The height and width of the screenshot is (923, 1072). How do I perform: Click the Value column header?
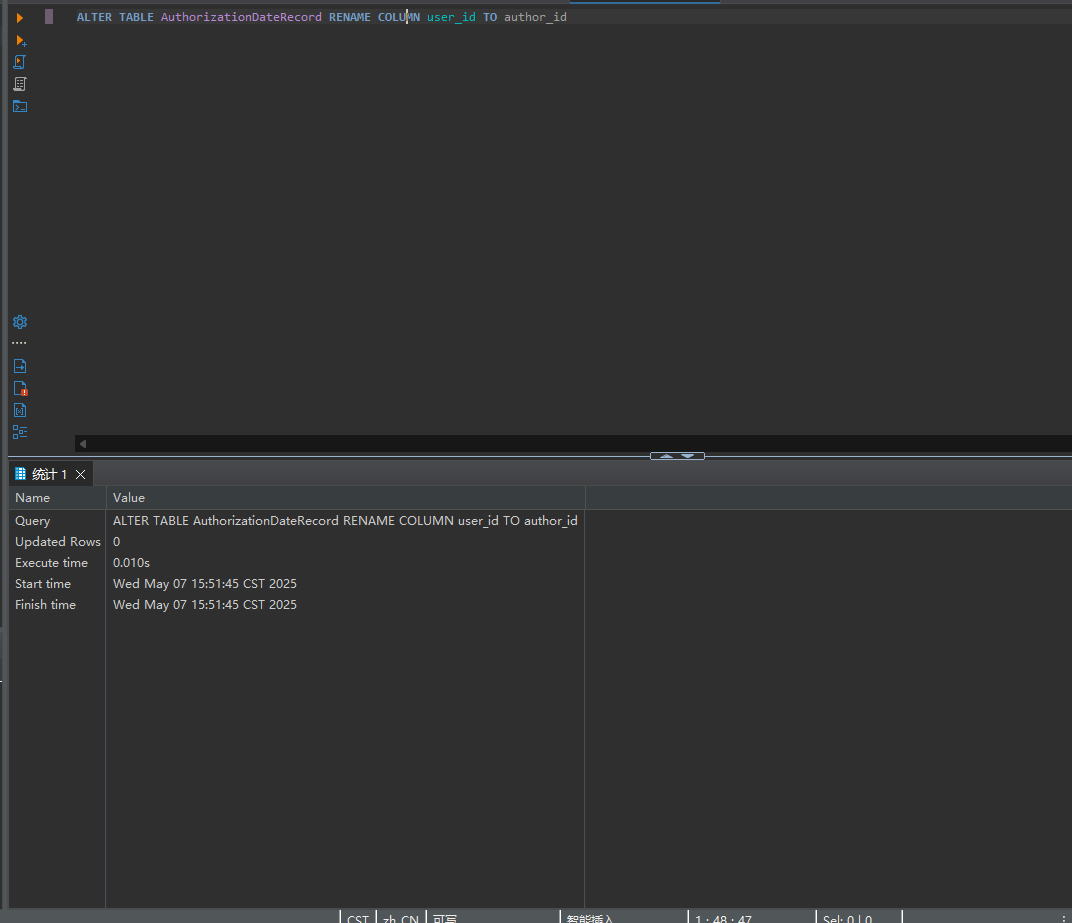(345, 498)
